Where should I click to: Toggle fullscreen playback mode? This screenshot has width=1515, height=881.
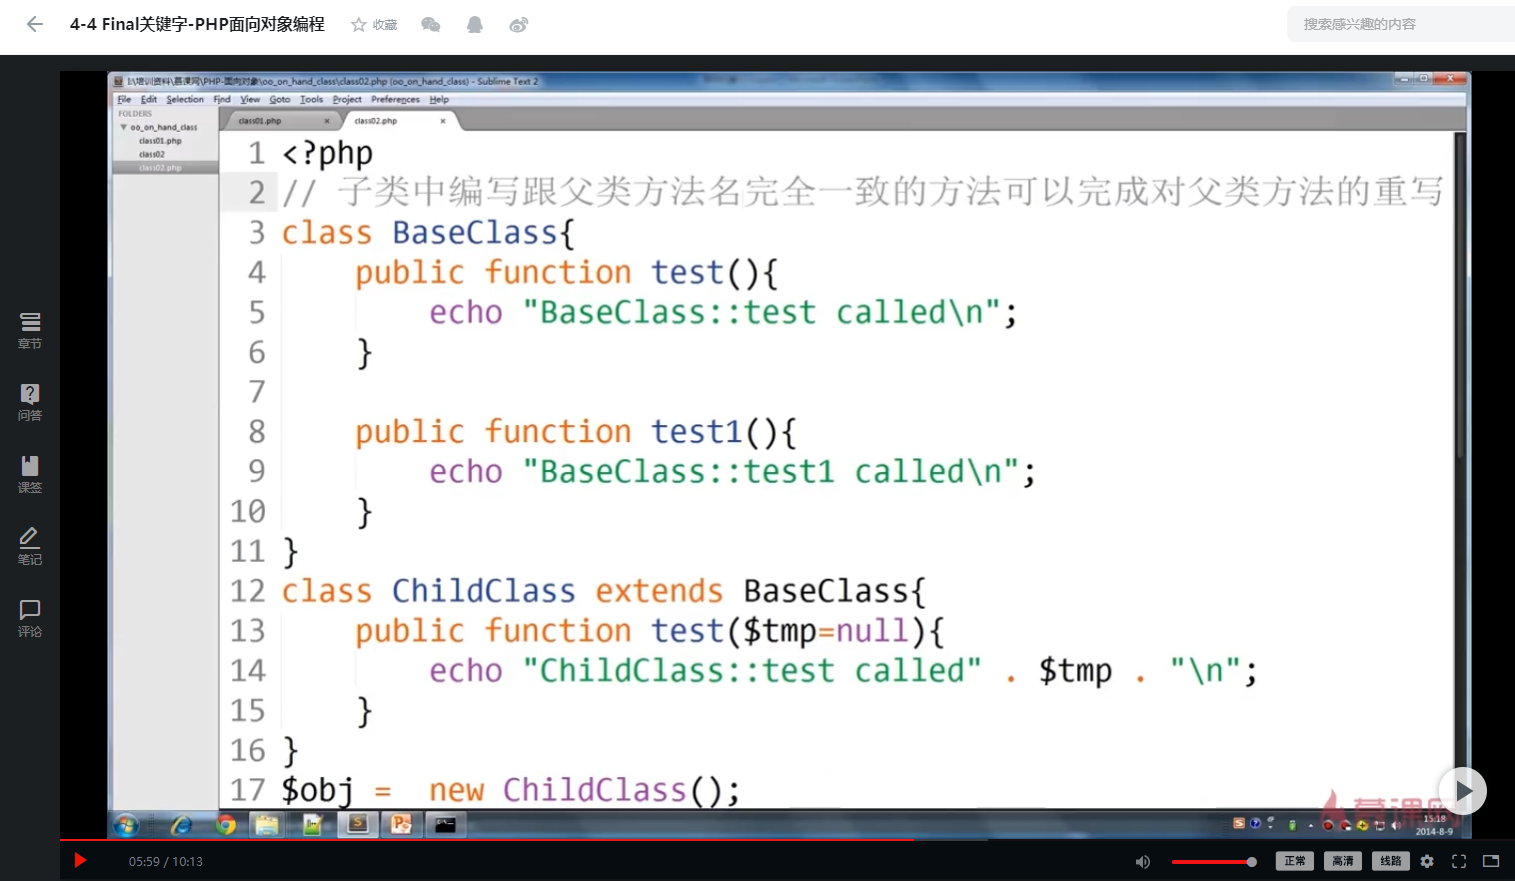tap(1458, 861)
